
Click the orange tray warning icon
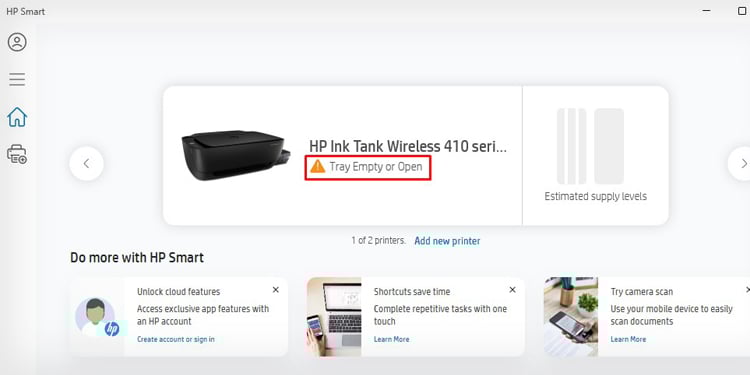[x=318, y=166]
